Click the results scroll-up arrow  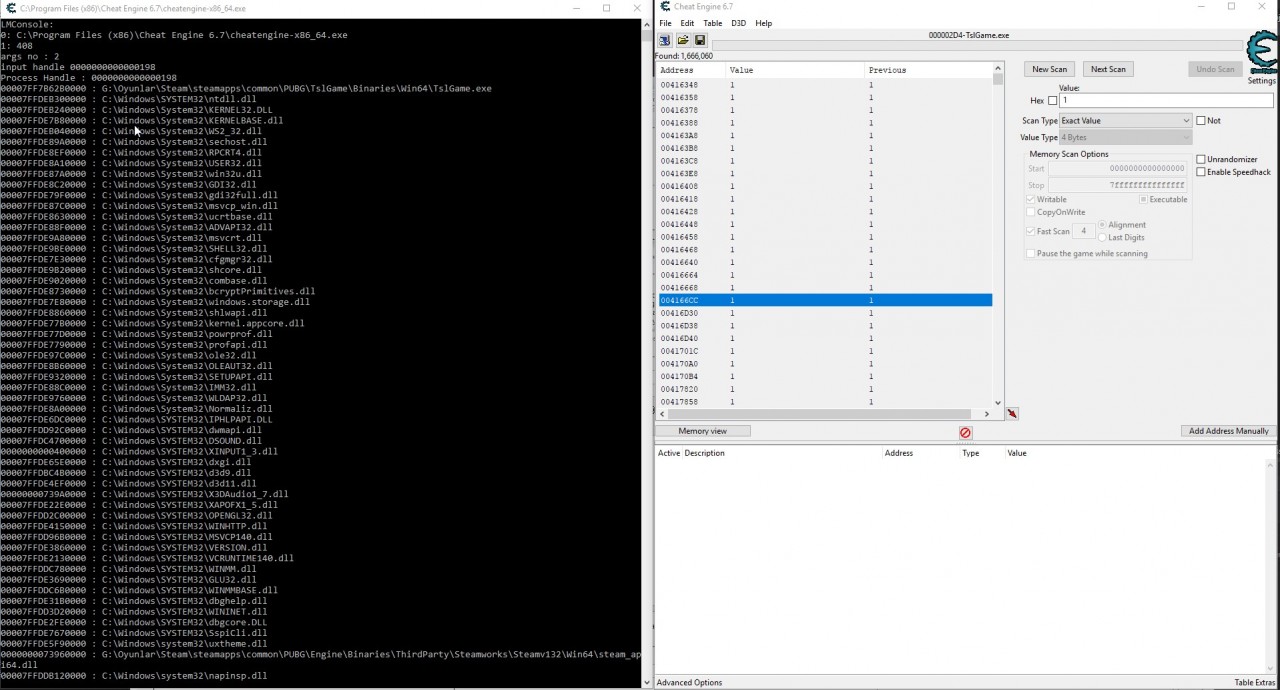click(x=997, y=69)
